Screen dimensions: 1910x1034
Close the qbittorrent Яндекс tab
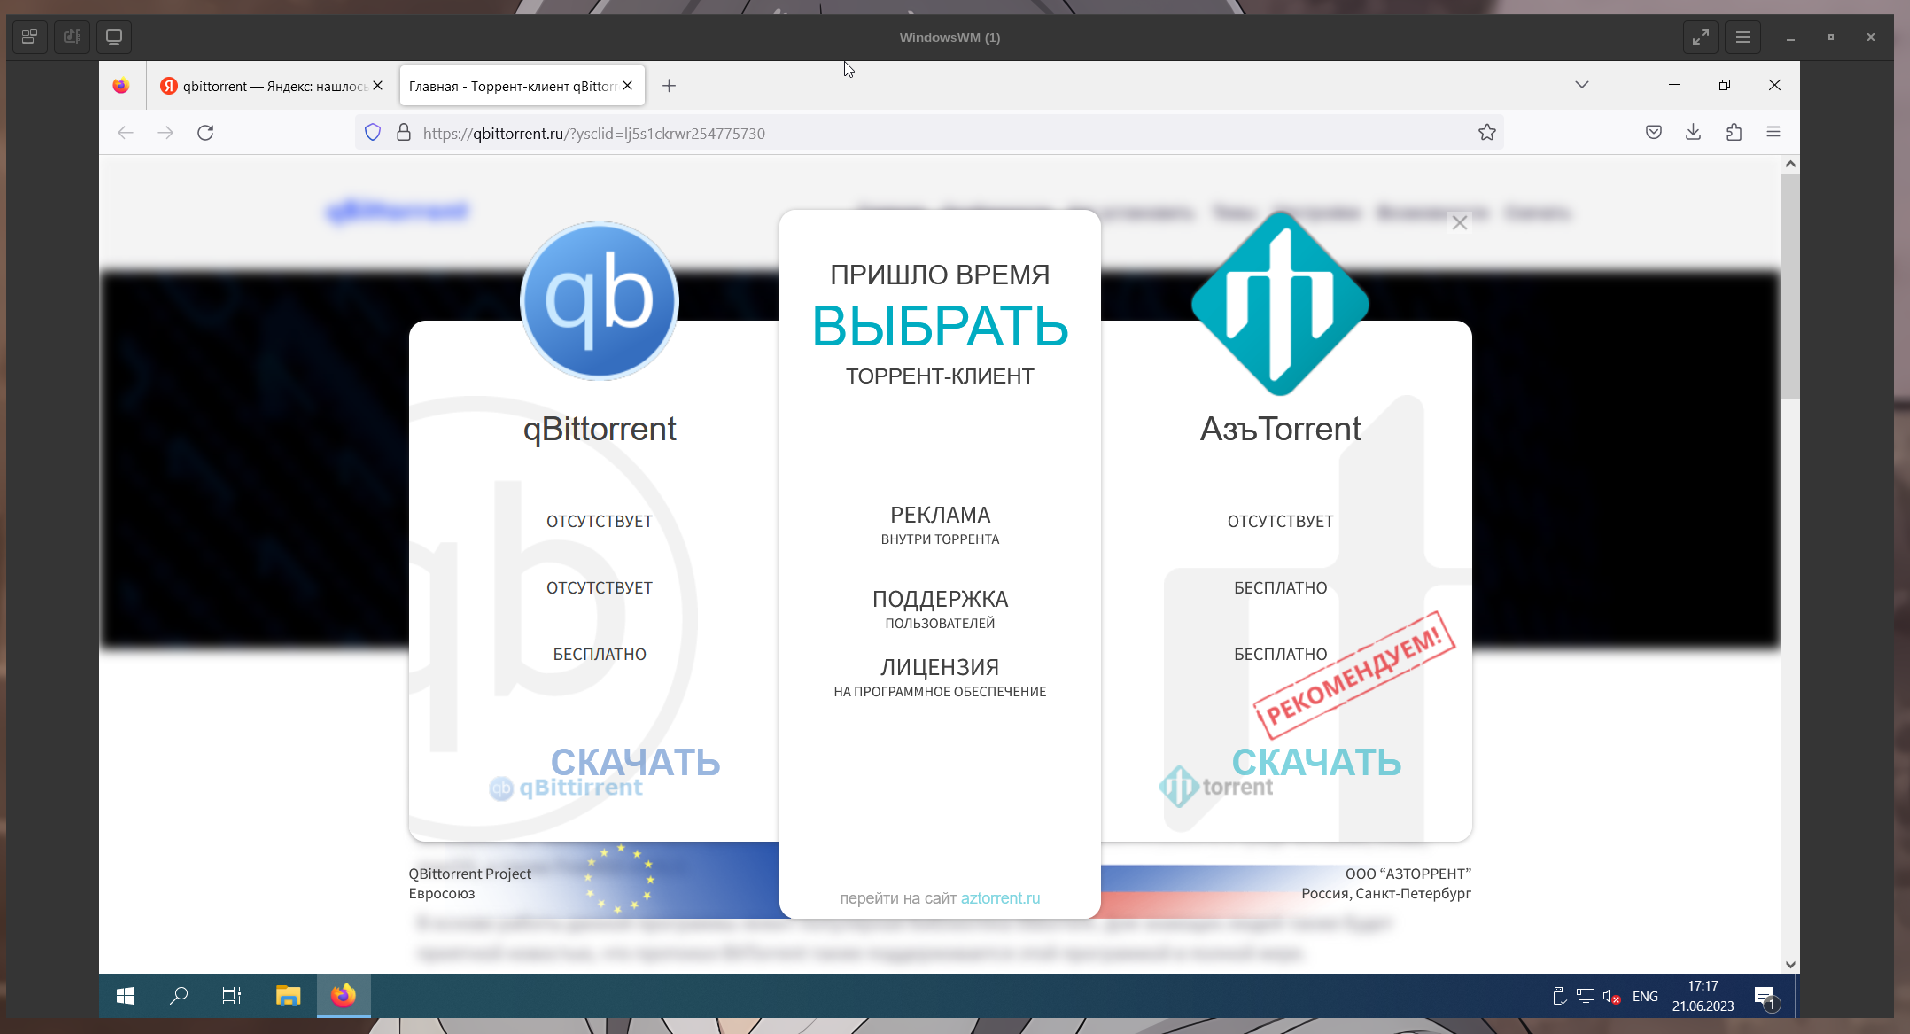(378, 86)
